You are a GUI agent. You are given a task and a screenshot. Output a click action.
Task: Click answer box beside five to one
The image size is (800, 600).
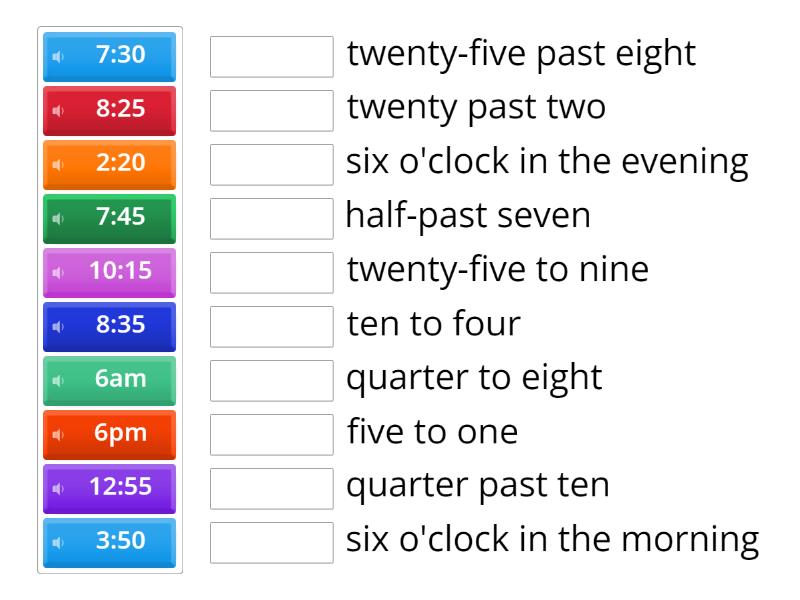pos(272,435)
